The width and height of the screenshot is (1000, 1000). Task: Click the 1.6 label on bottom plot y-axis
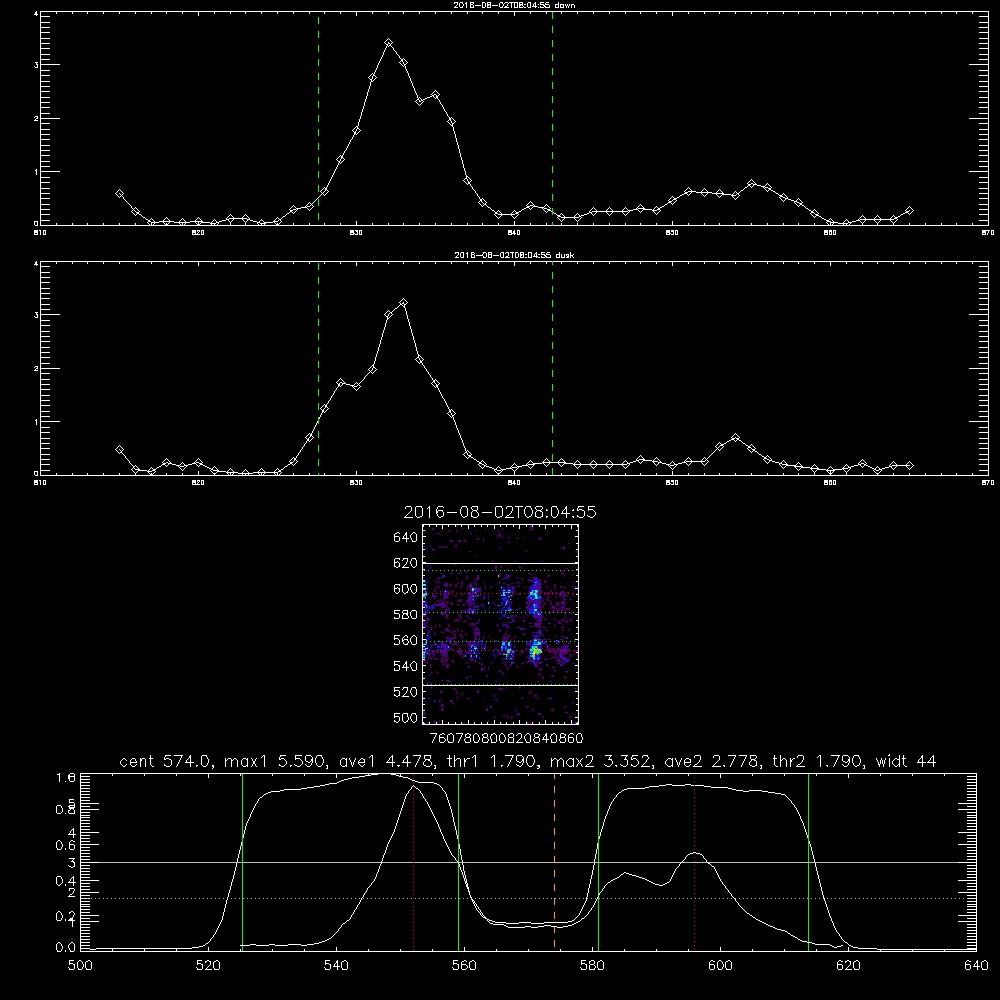pos(66,777)
